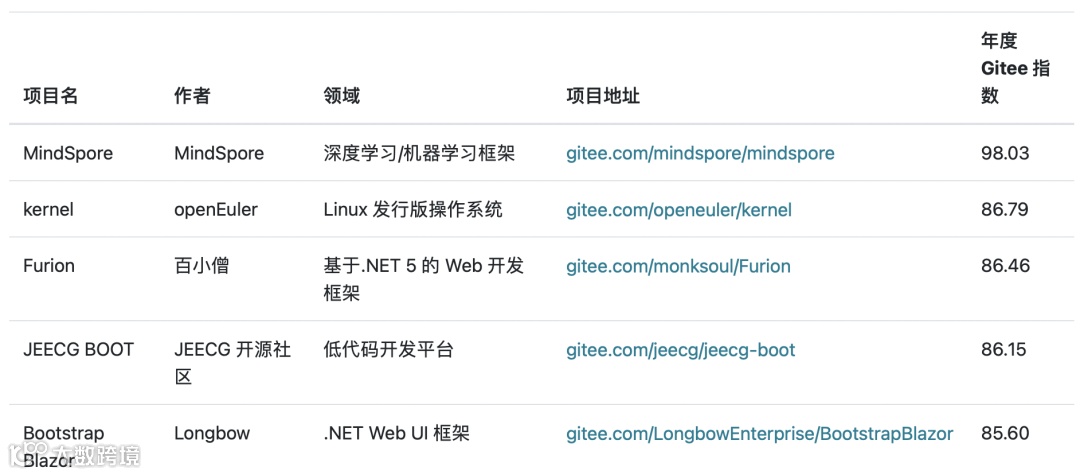
Task: Open the LongbowEnterprise/BootstrapBlazor link
Action: [x=760, y=434]
